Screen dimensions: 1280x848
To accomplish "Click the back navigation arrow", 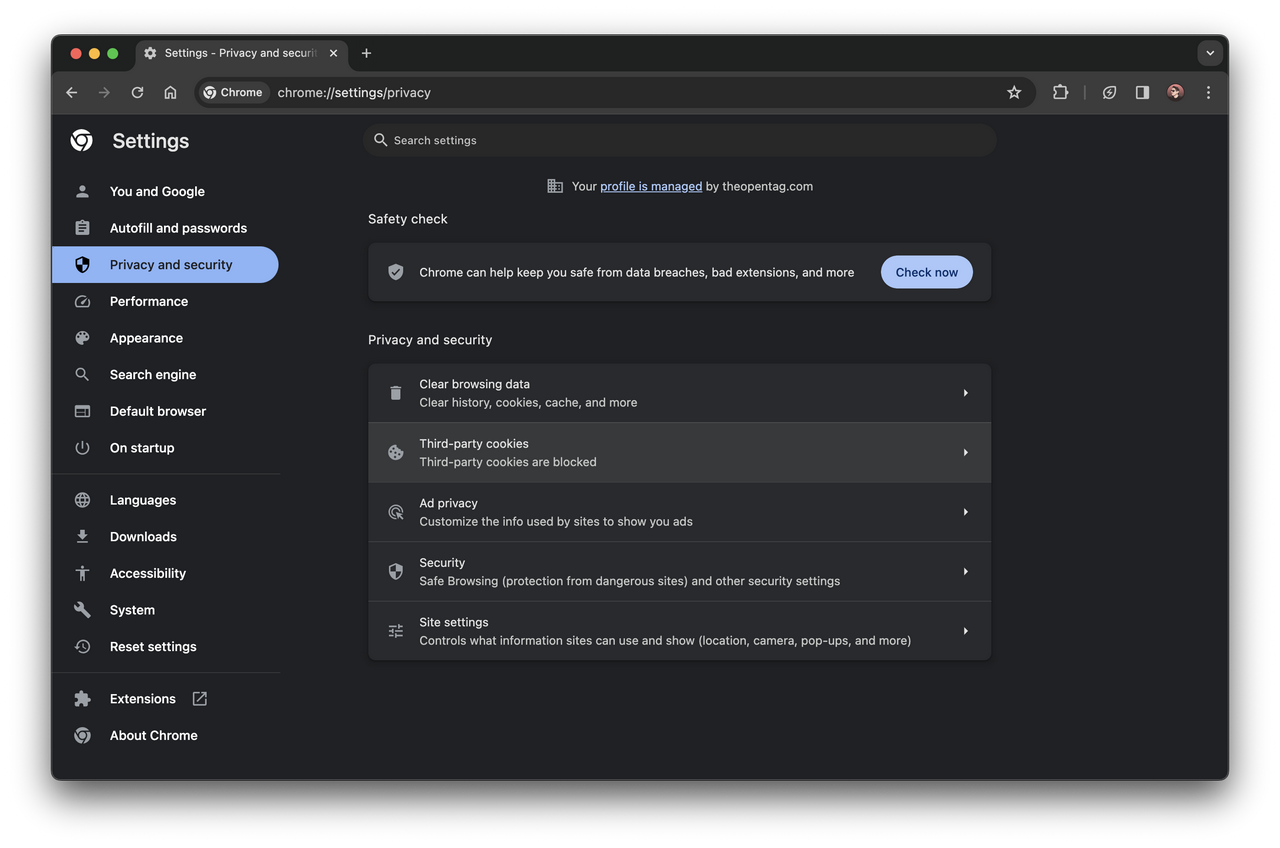I will 72,92.
